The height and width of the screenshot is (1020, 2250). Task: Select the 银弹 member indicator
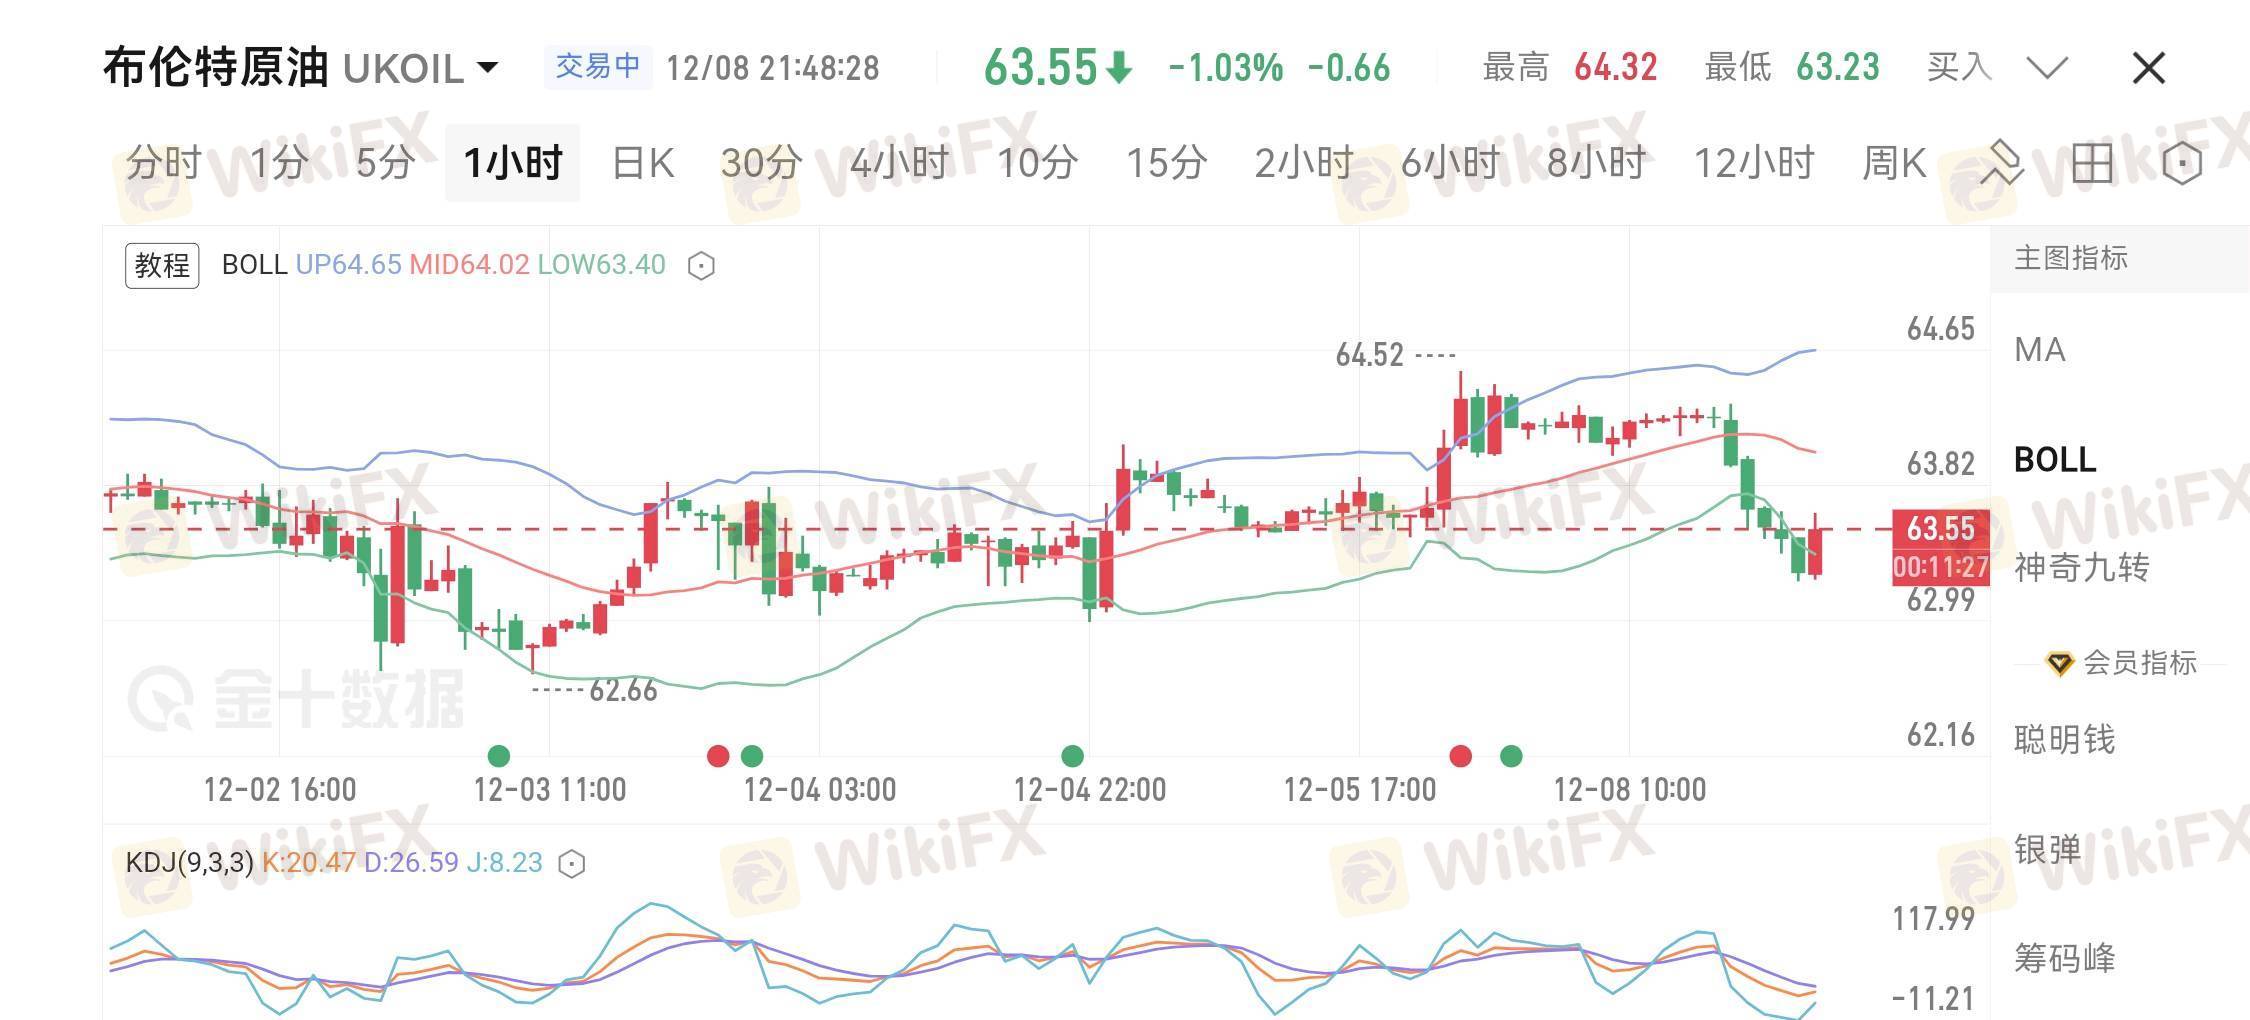2048,850
